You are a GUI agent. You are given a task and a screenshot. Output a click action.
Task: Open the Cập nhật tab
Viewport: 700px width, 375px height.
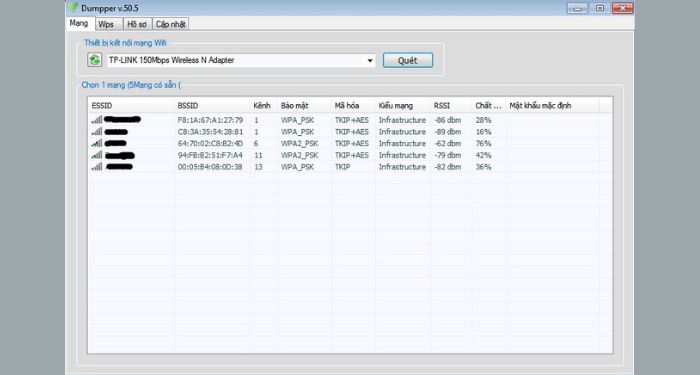click(x=171, y=24)
